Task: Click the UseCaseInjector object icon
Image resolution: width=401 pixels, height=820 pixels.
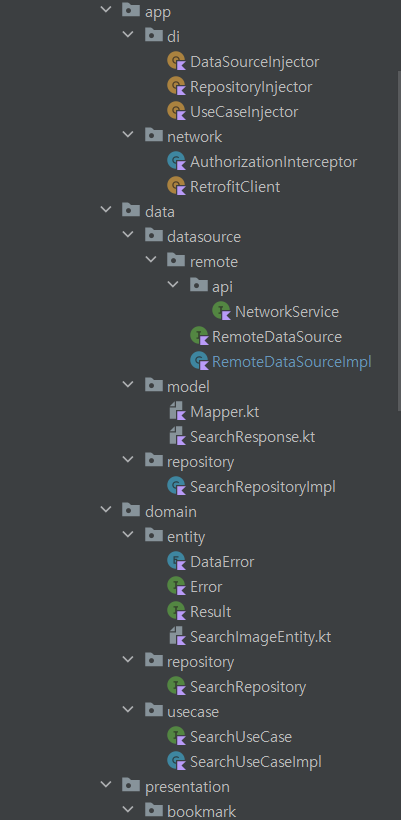Action: [x=177, y=112]
